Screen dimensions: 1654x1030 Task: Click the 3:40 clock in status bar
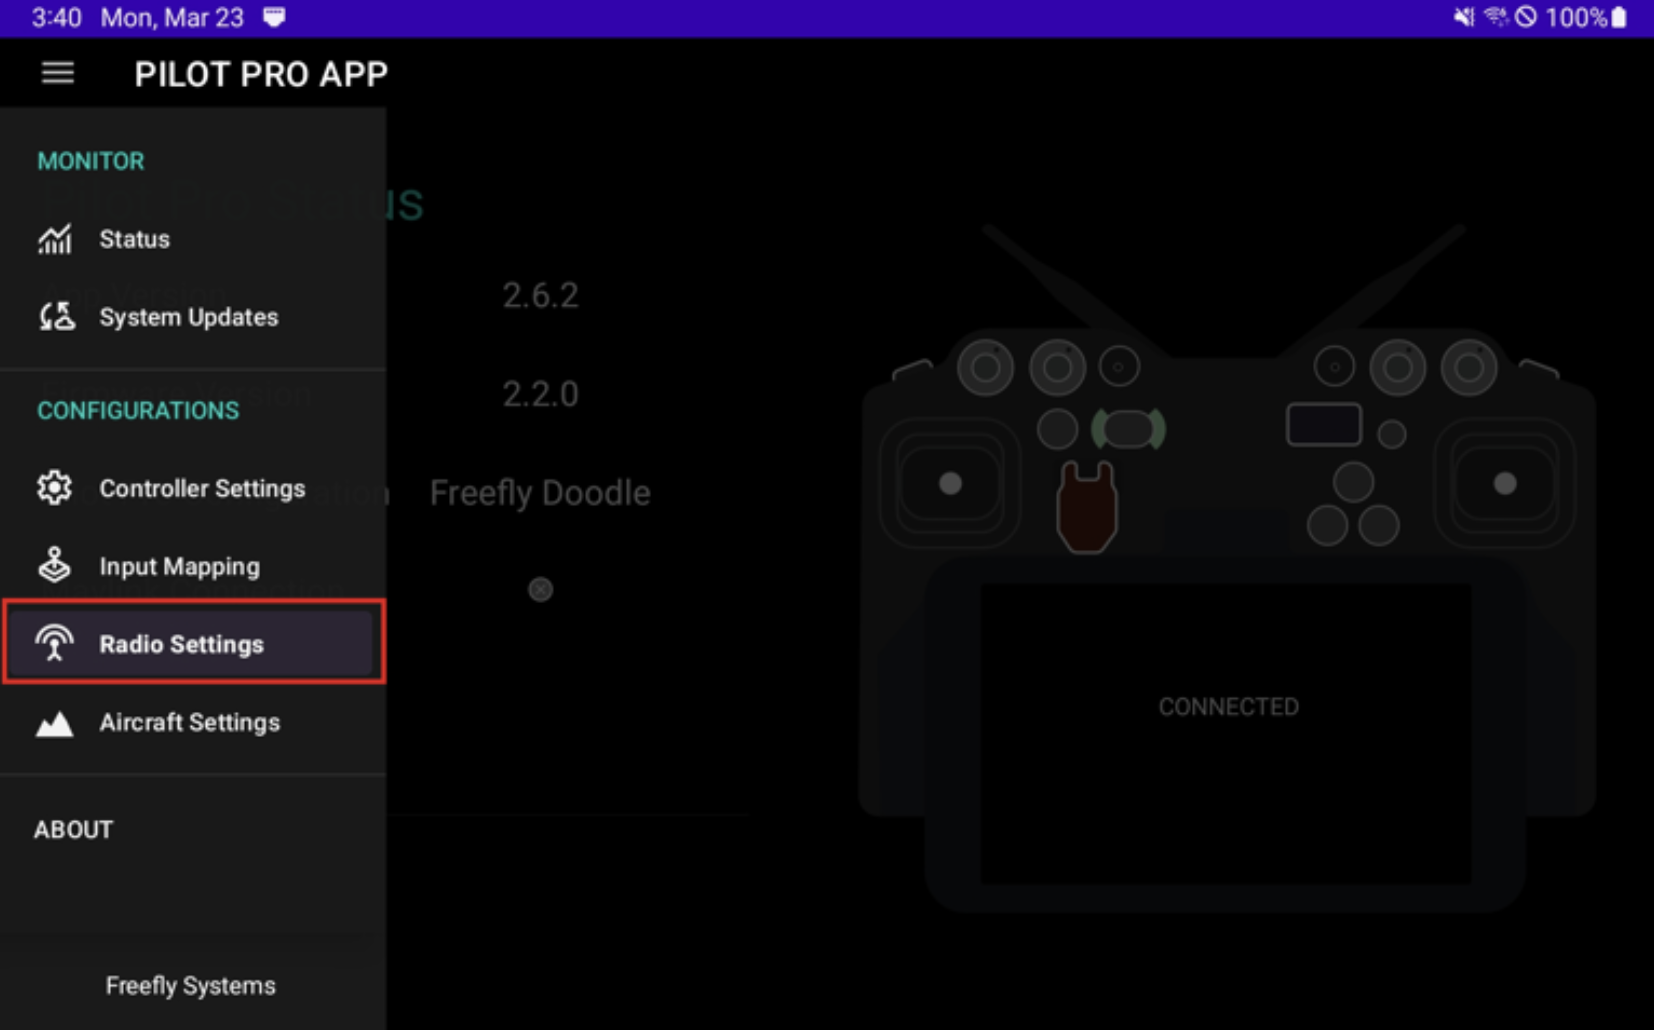(56, 18)
